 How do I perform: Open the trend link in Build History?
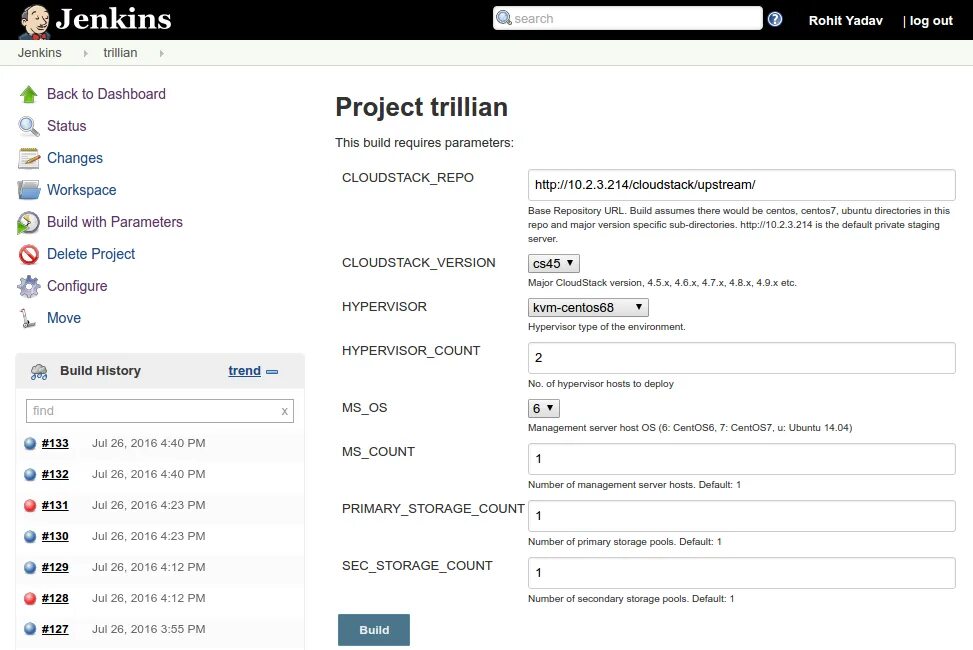244,371
